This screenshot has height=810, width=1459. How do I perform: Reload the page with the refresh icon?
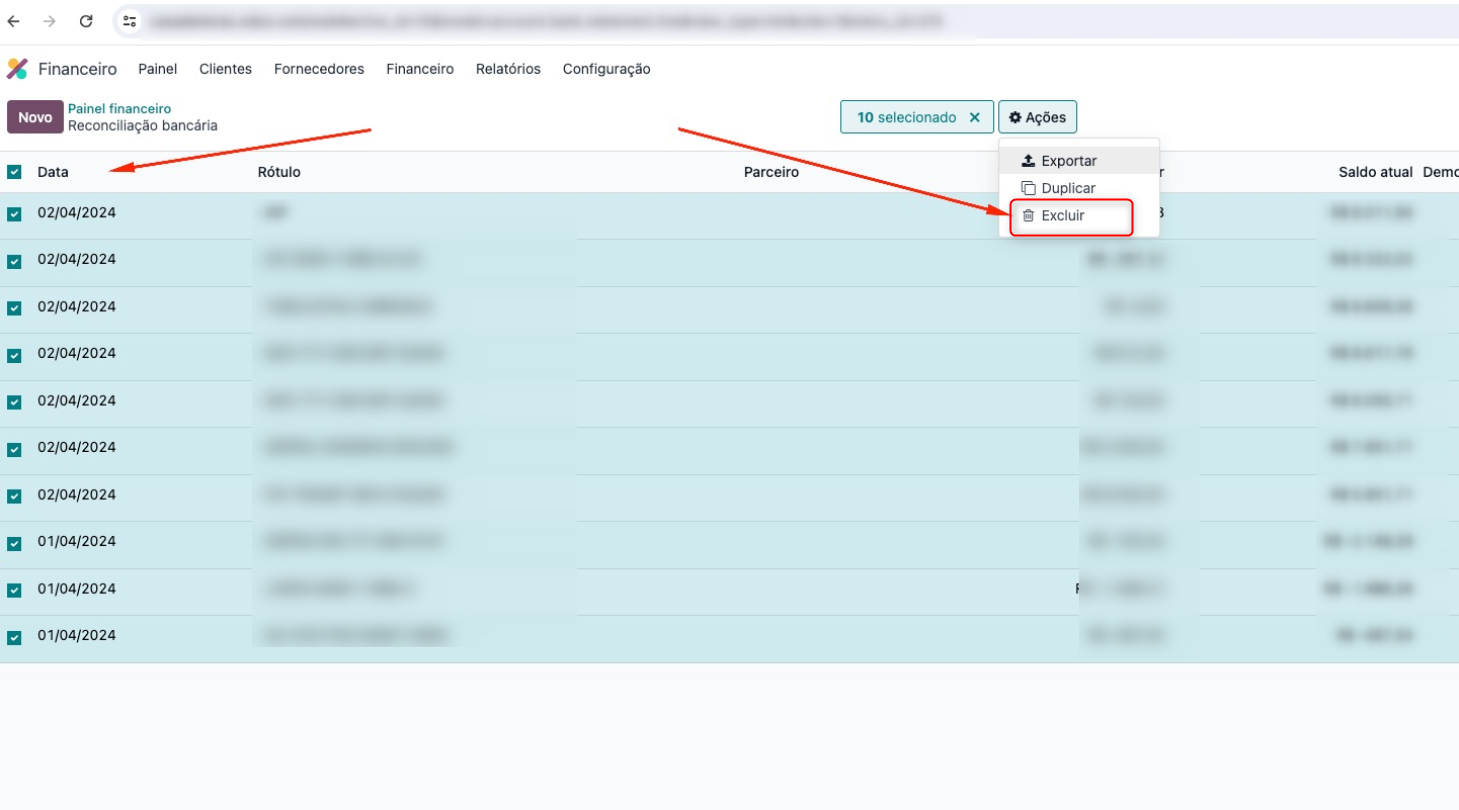coord(86,20)
